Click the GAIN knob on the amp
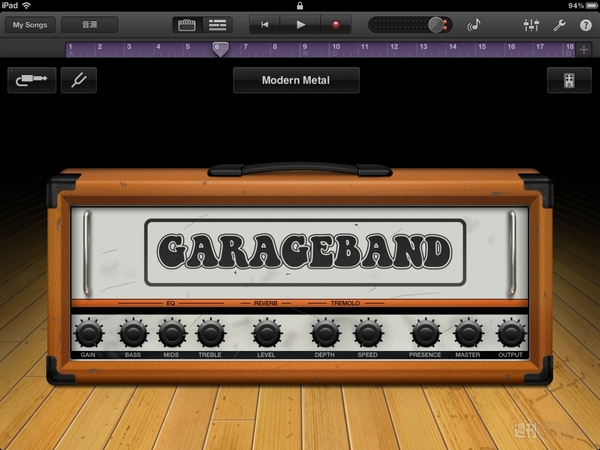Screen dimensions: 600x450 click(88, 333)
